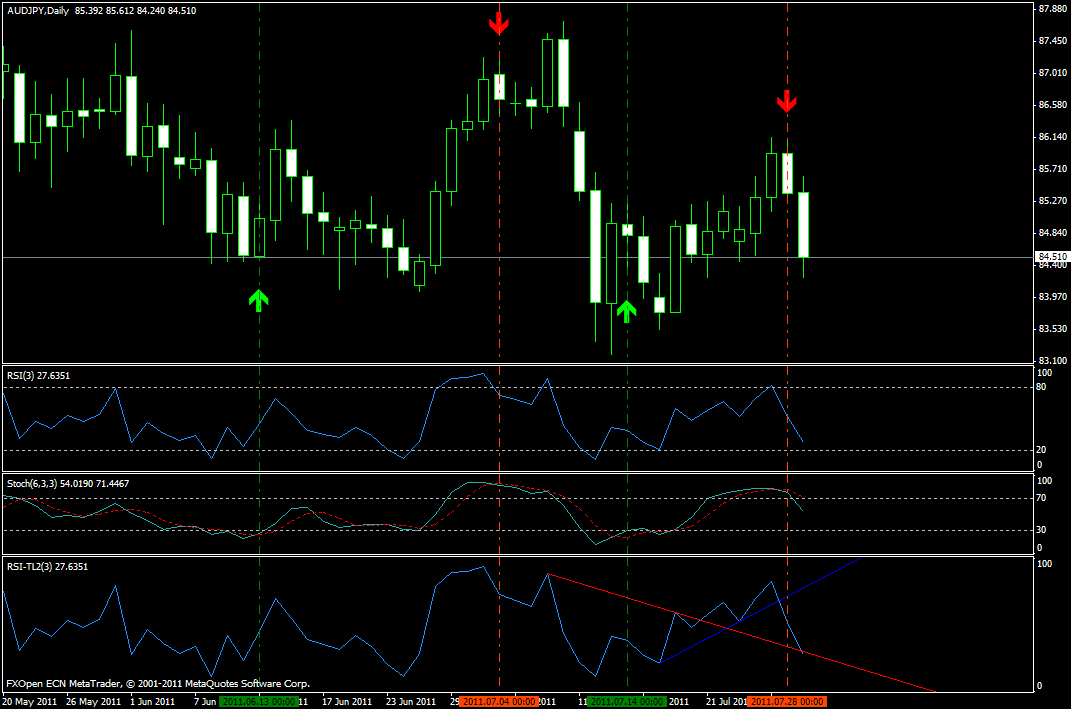Select the green up arrow near 14 July
Viewport: 1071px width, 709px height.
(x=626, y=311)
